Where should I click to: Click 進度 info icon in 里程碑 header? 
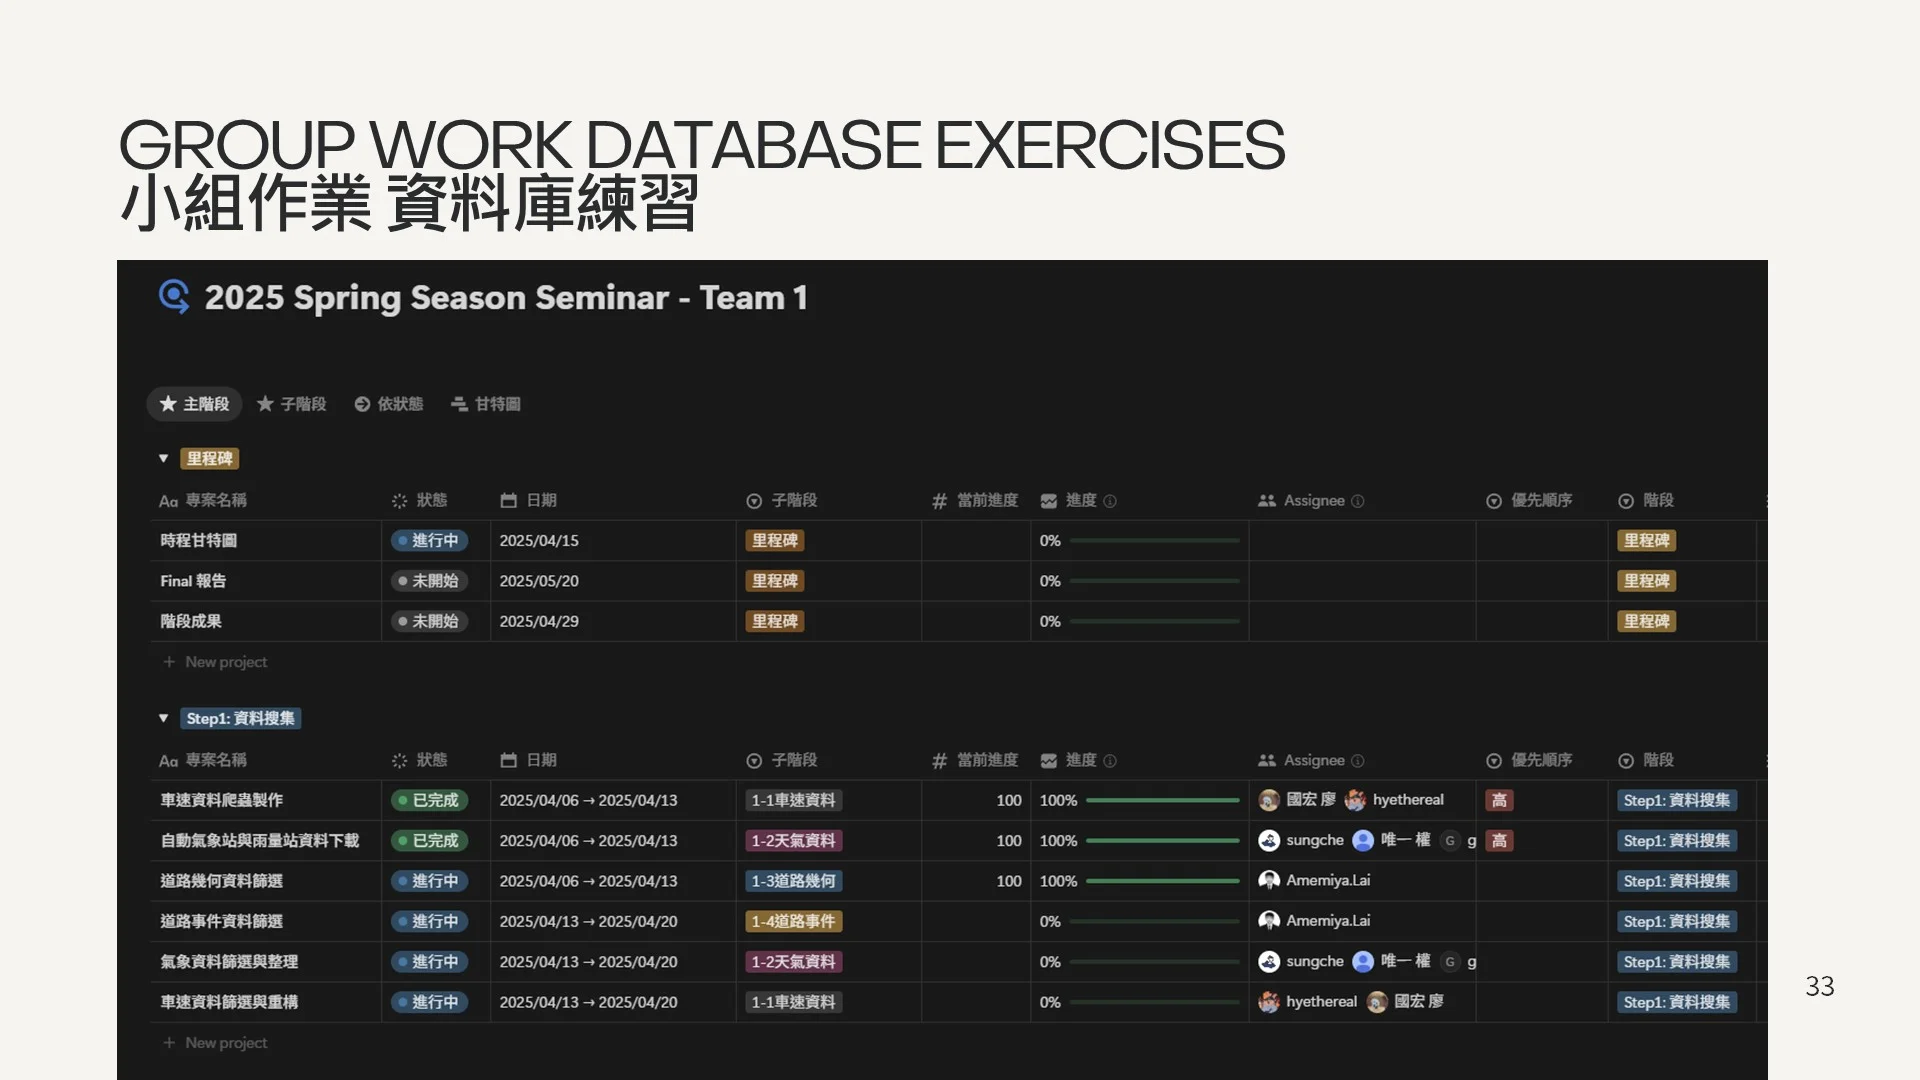[x=1110, y=501]
